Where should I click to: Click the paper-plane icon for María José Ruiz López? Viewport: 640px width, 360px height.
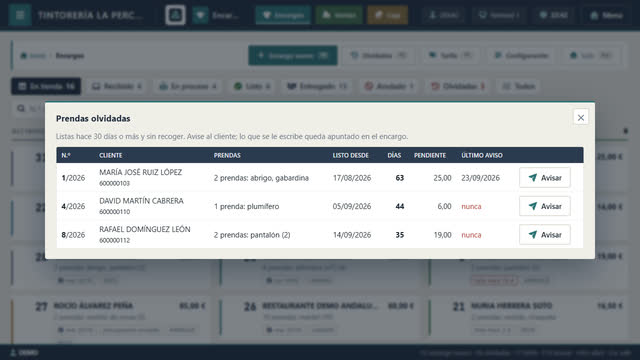pos(533,178)
